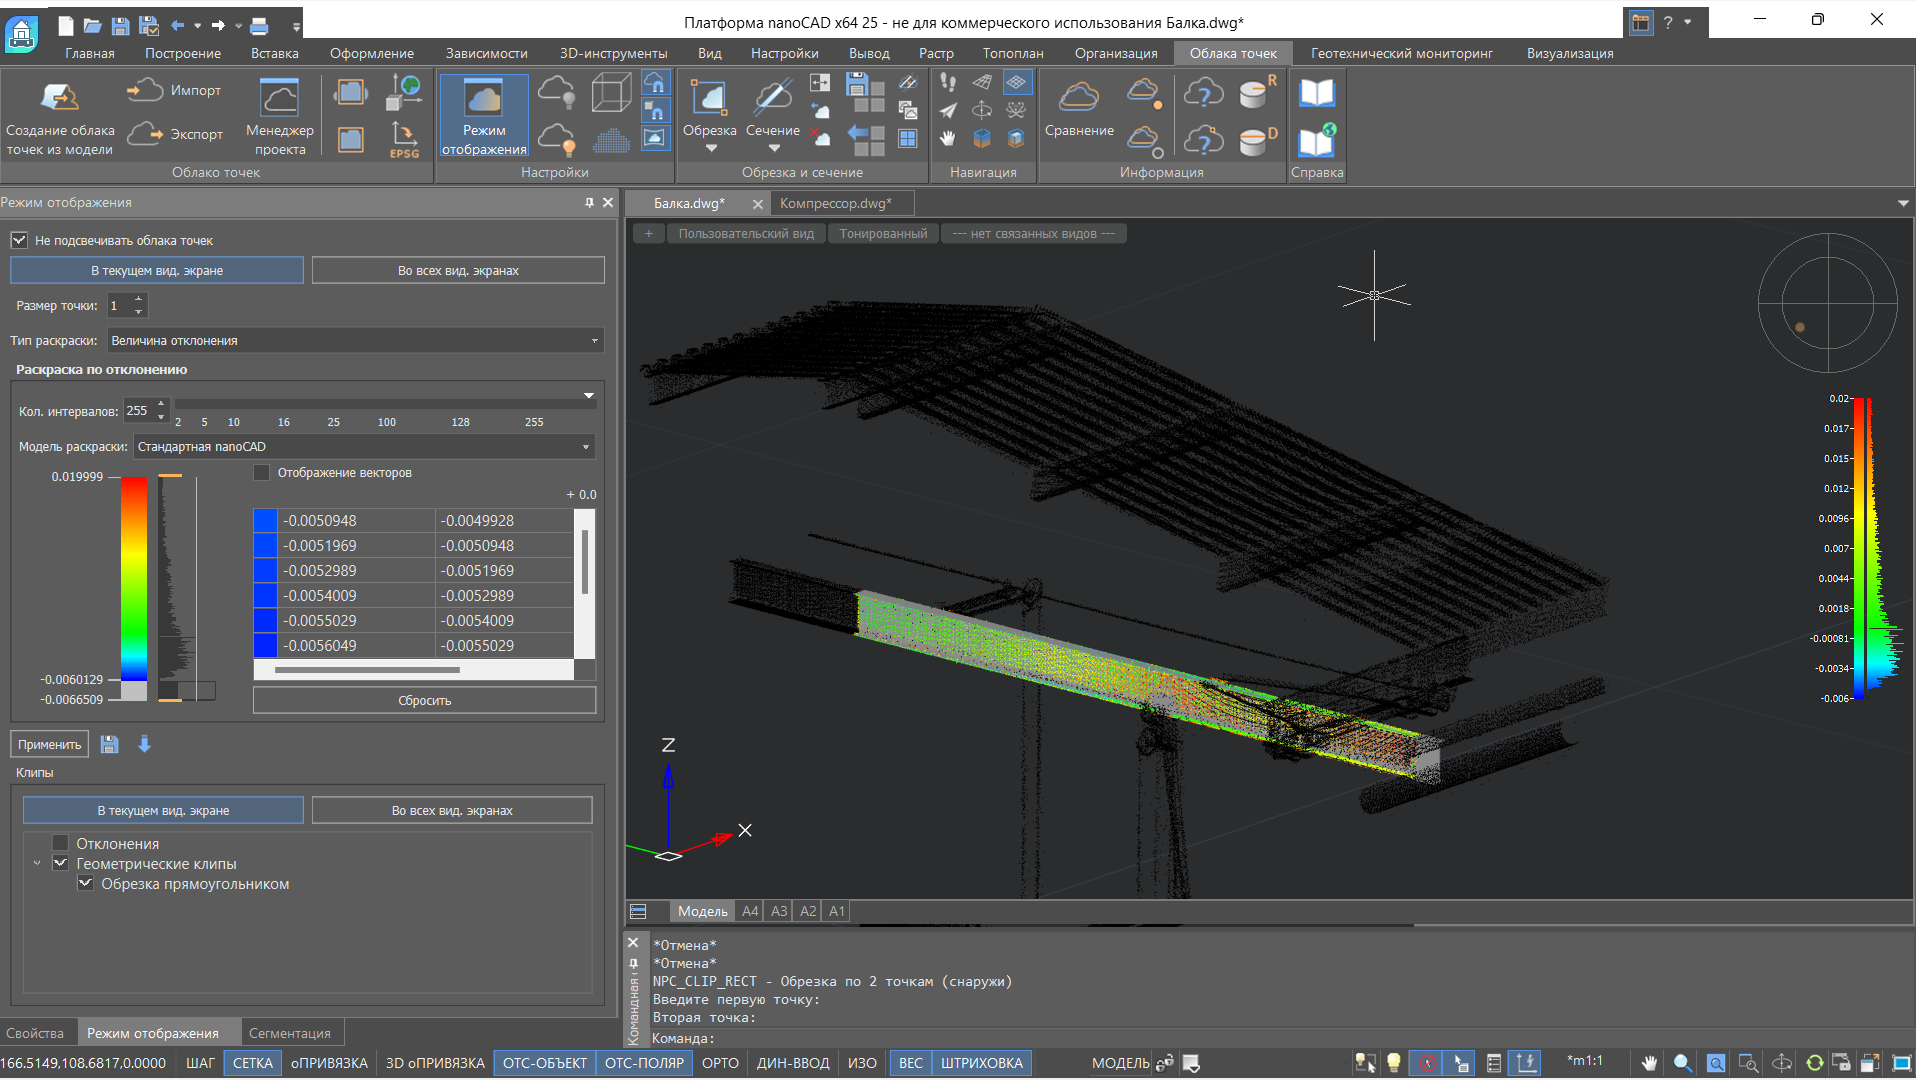The height and width of the screenshot is (1080, 1916).
Task: Click the EPSG coordinate system icon
Action: pos(404,140)
